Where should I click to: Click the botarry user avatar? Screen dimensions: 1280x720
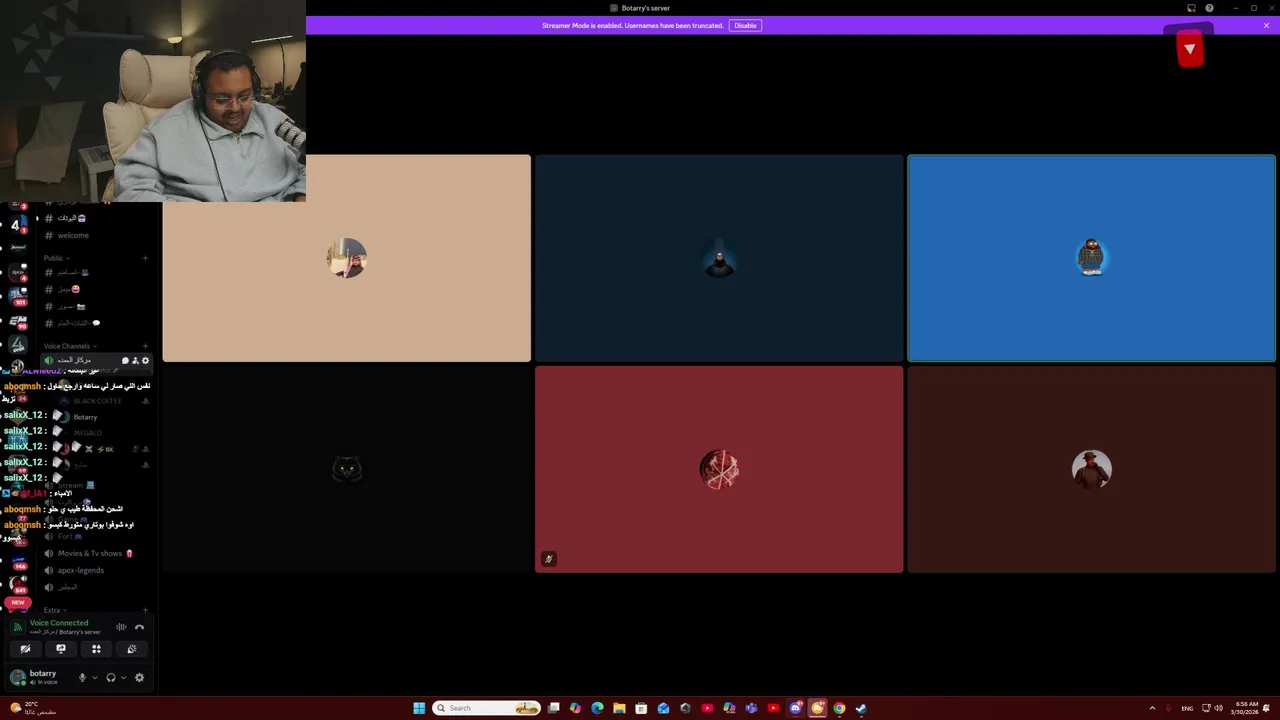[17, 677]
